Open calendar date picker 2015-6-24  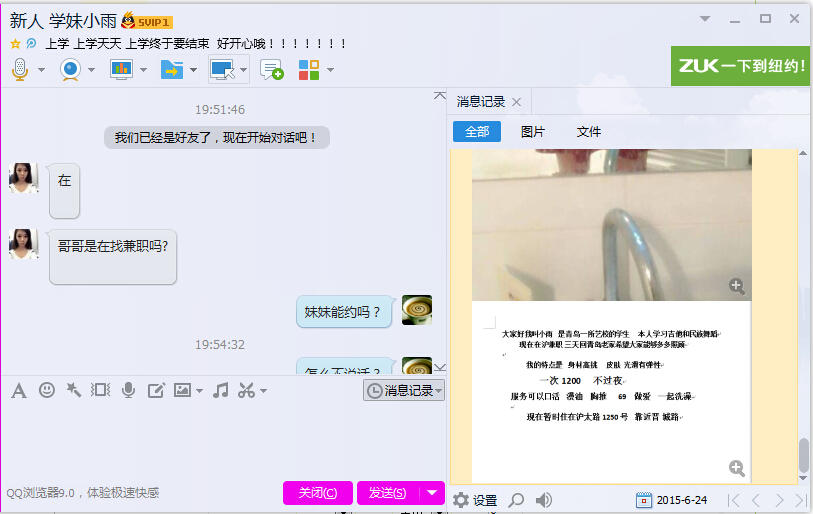[x=671, y=500]
